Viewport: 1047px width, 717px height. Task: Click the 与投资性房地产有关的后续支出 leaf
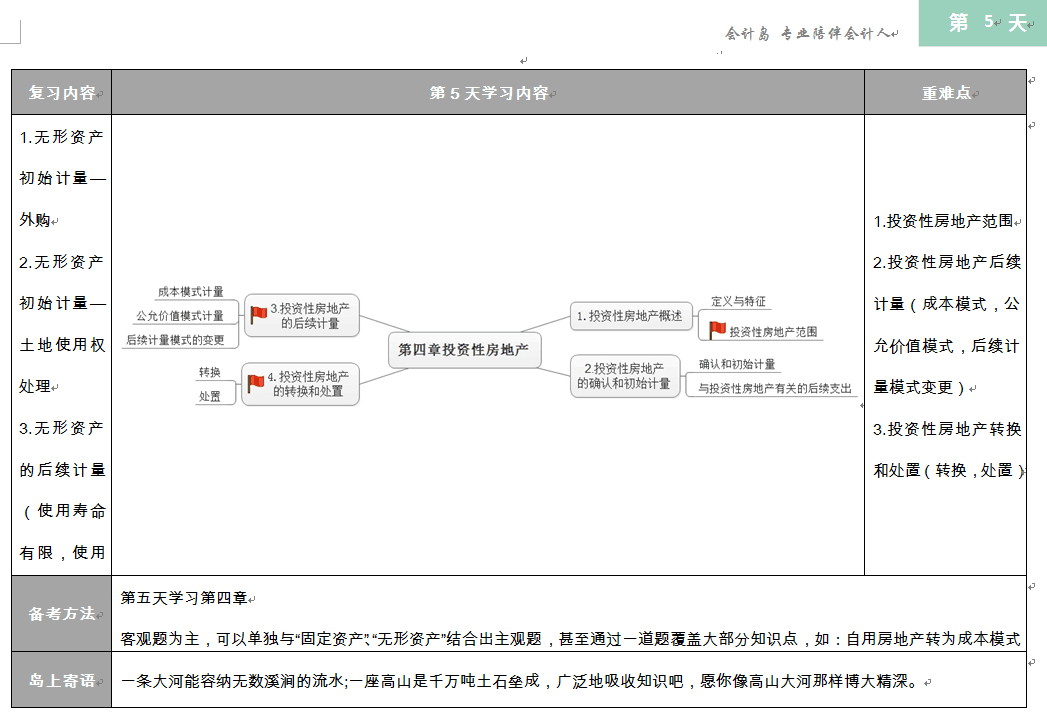pos(775,388)
